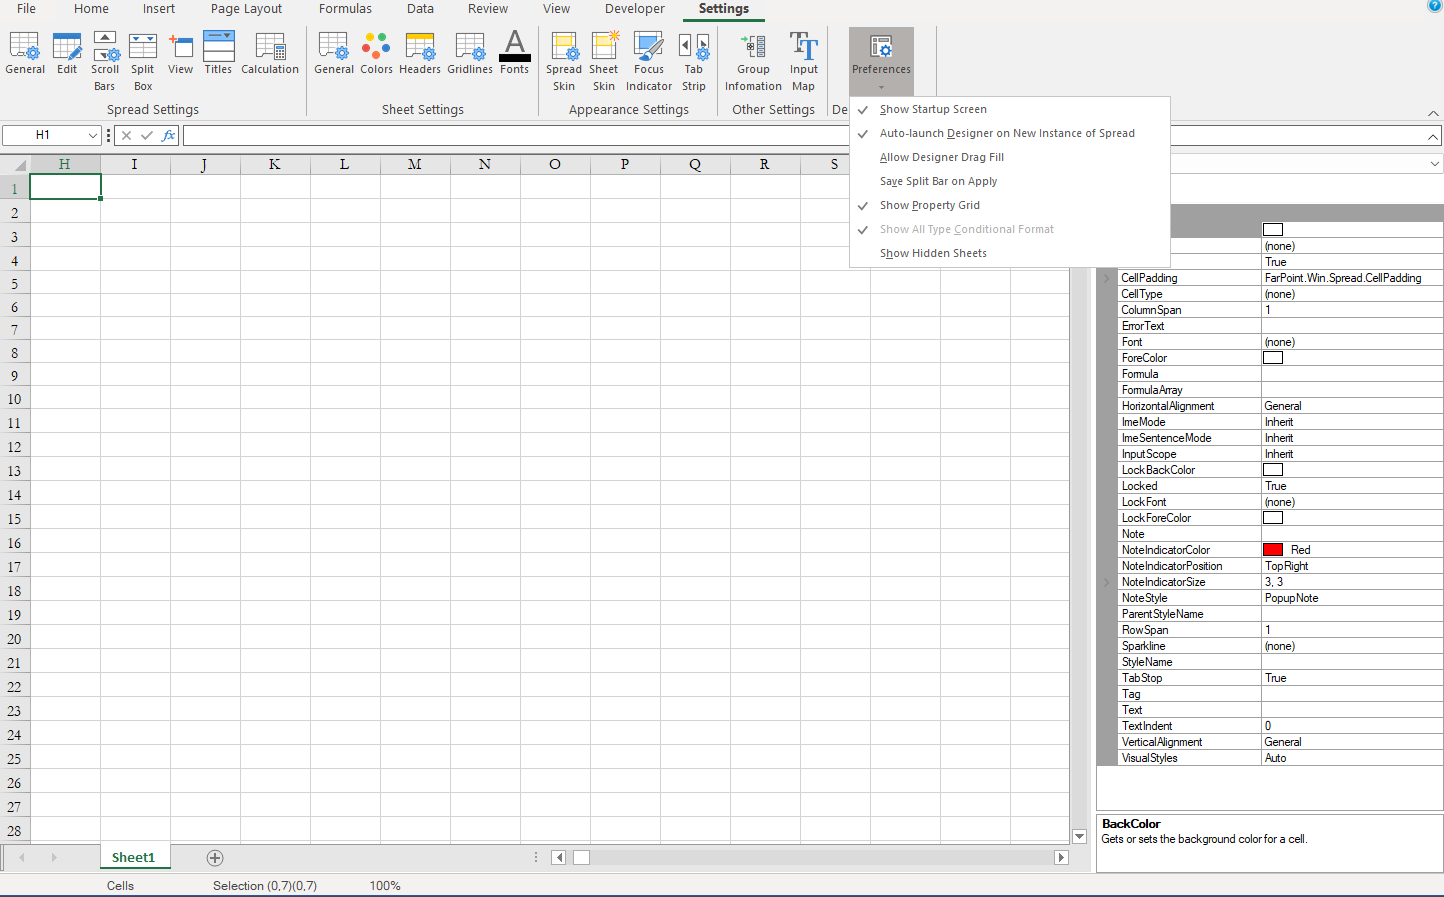Open View spread settings
Screen dimensions: 1444x897
pyautogui.click(x=181, y=54)
